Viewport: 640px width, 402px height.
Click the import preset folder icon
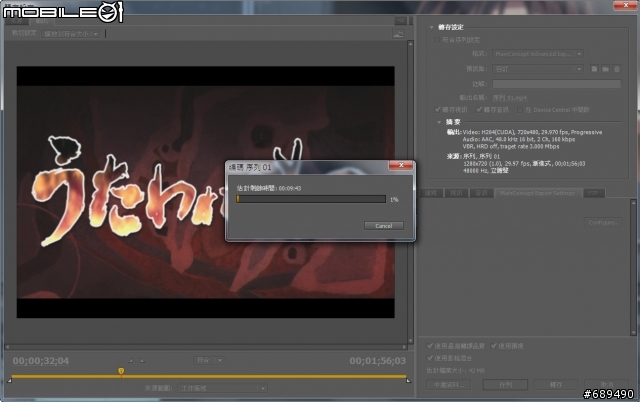pos(605,69)
